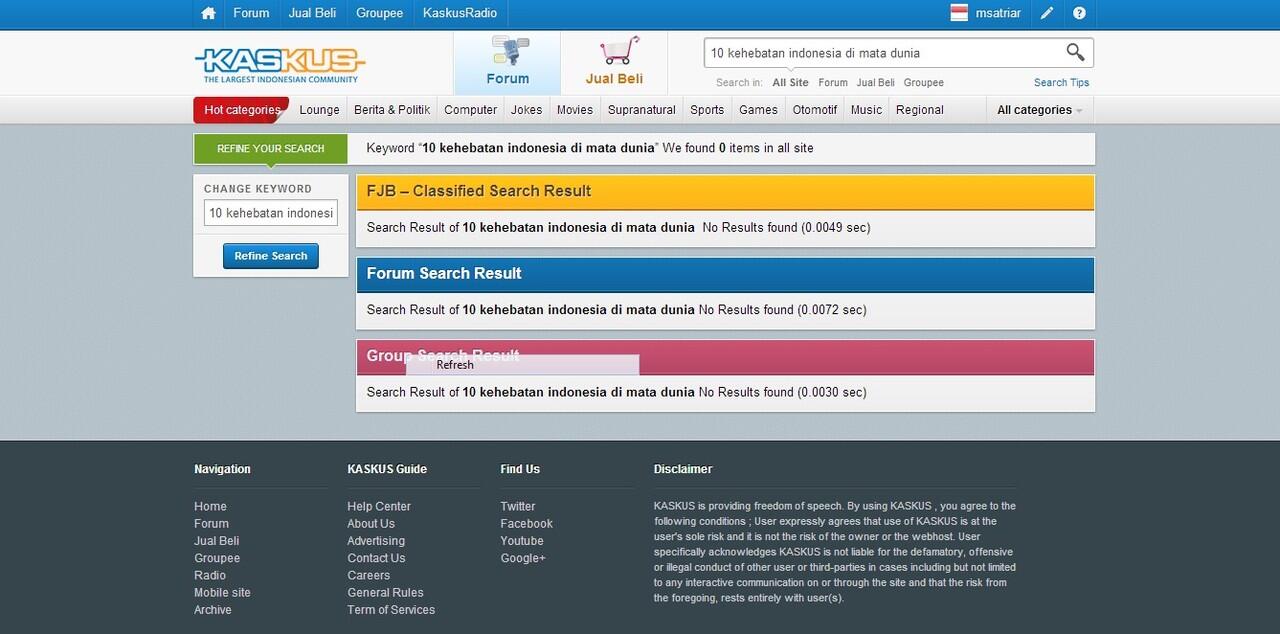This screenshot has width=1280, height=634.
Task: Open Facebook link under Find Us
Action: pos(526,524)
